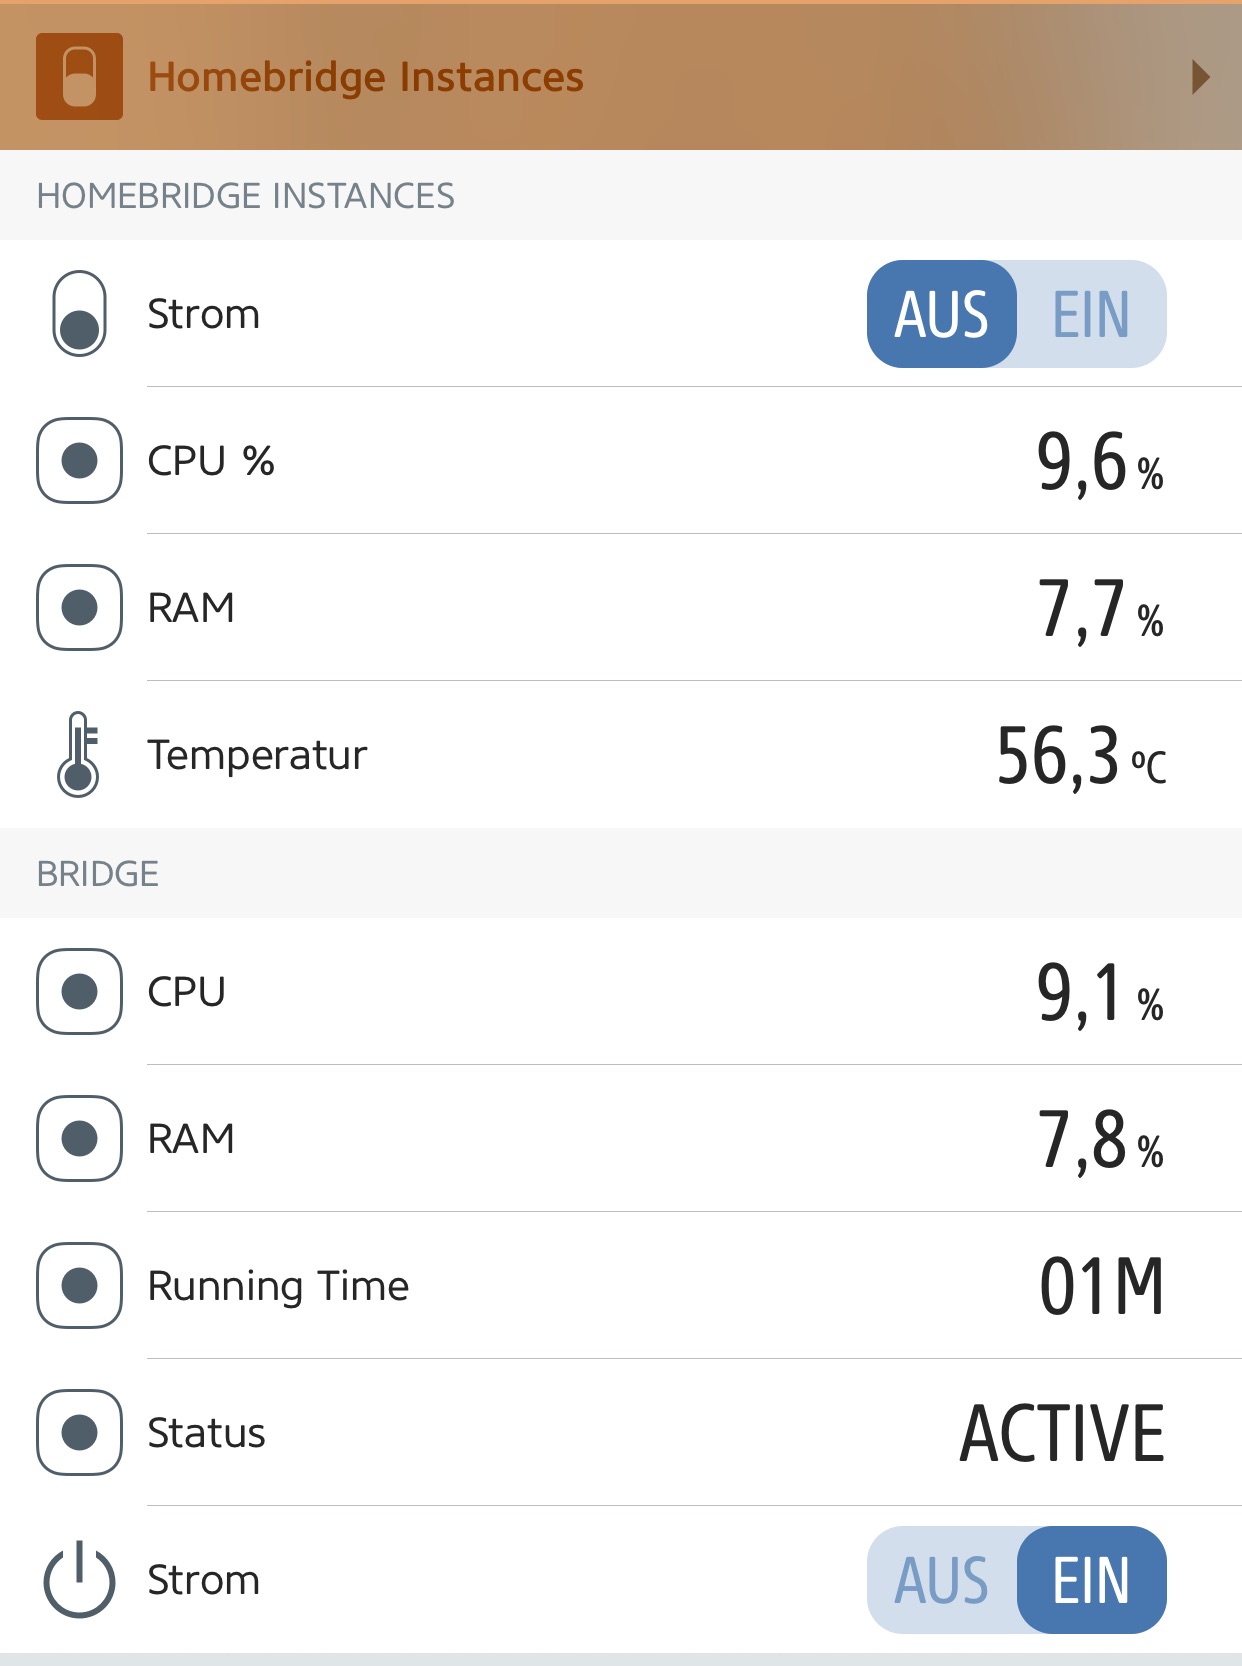1242x1666 pixels.
Task: Tap the ACTIVE status value
Action: (x=1062, y=1433)
